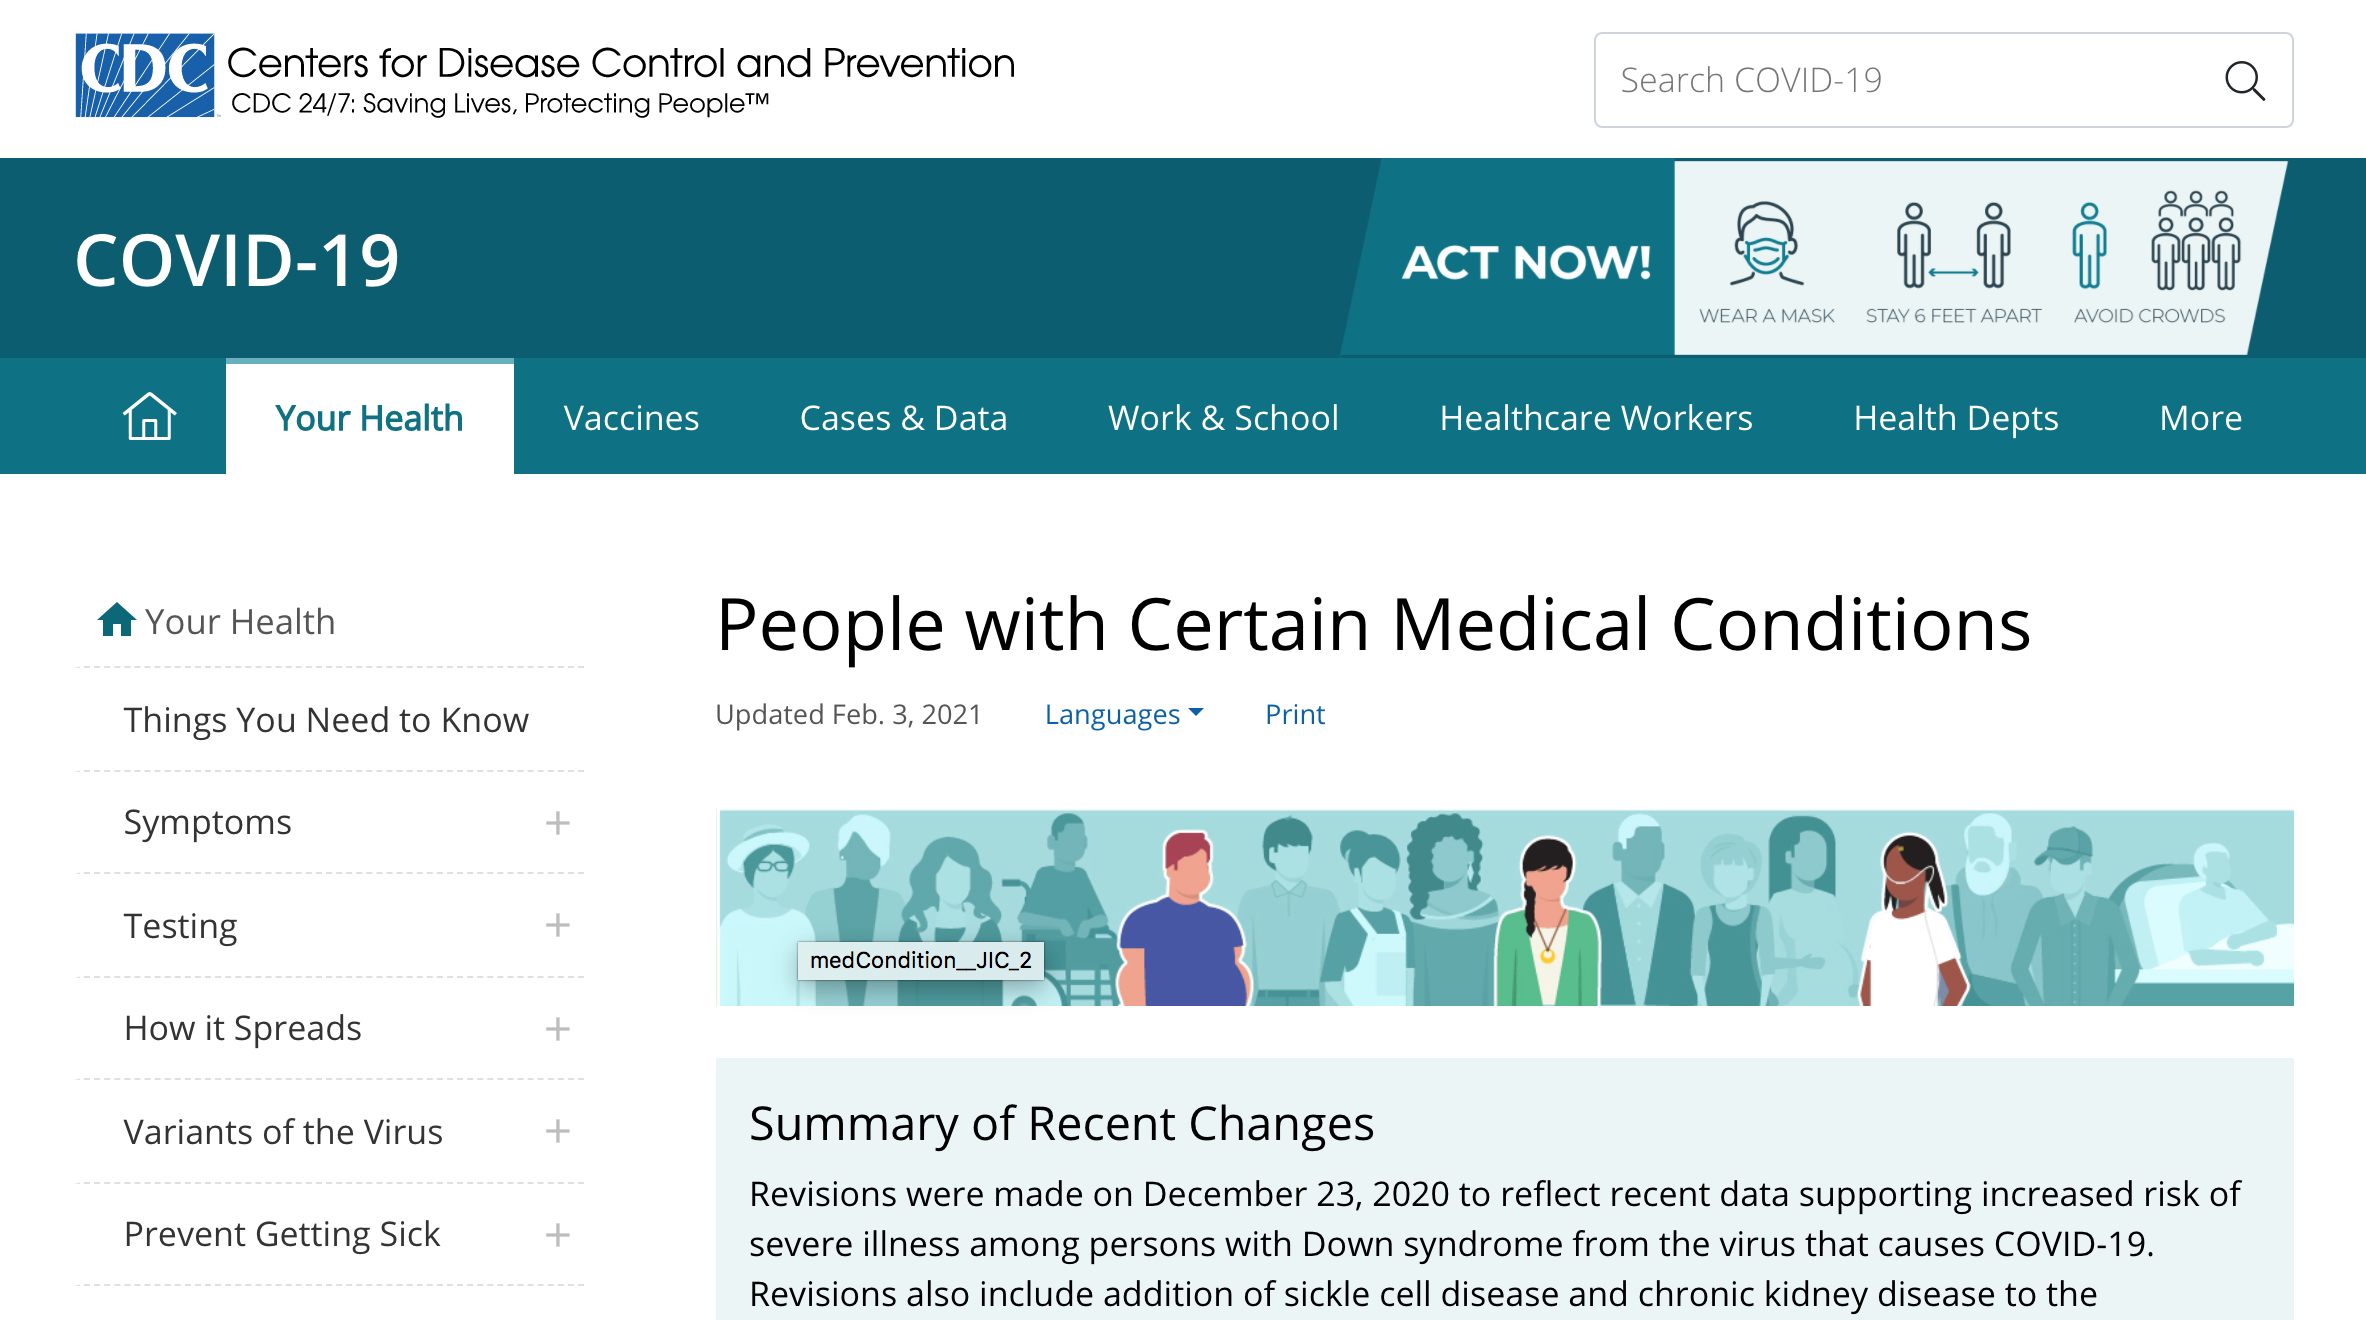
Task: Click the Stay 6 Feet Apart icon
Action: [1952, 247]
